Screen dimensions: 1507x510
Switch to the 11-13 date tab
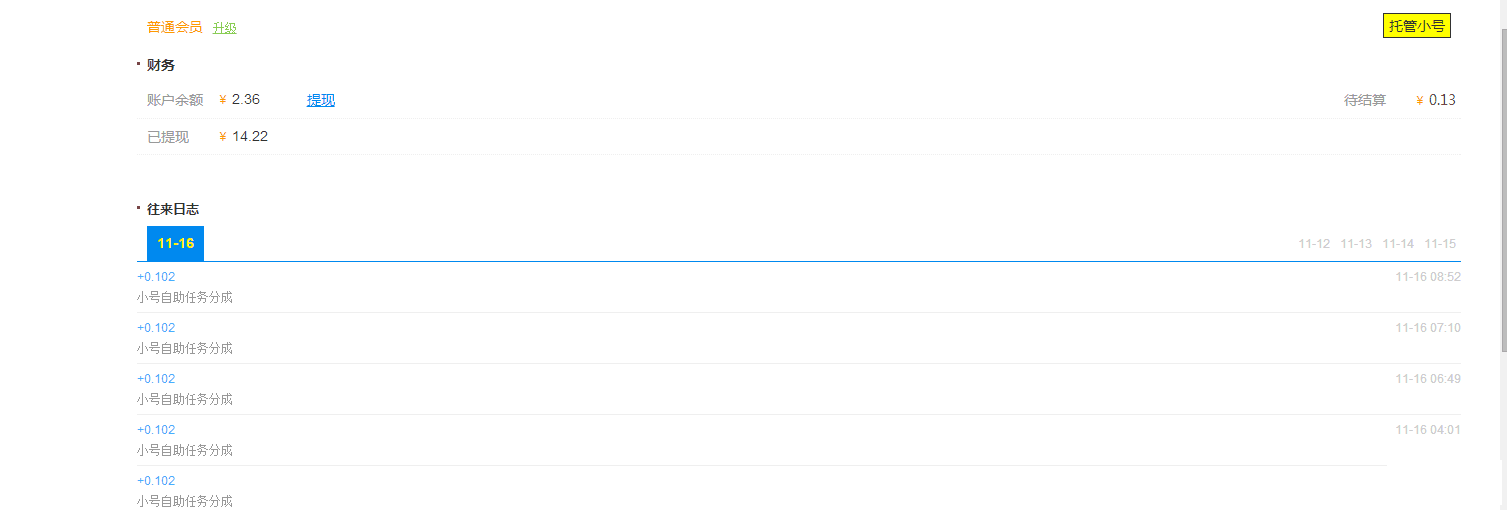pos(1356,244)
